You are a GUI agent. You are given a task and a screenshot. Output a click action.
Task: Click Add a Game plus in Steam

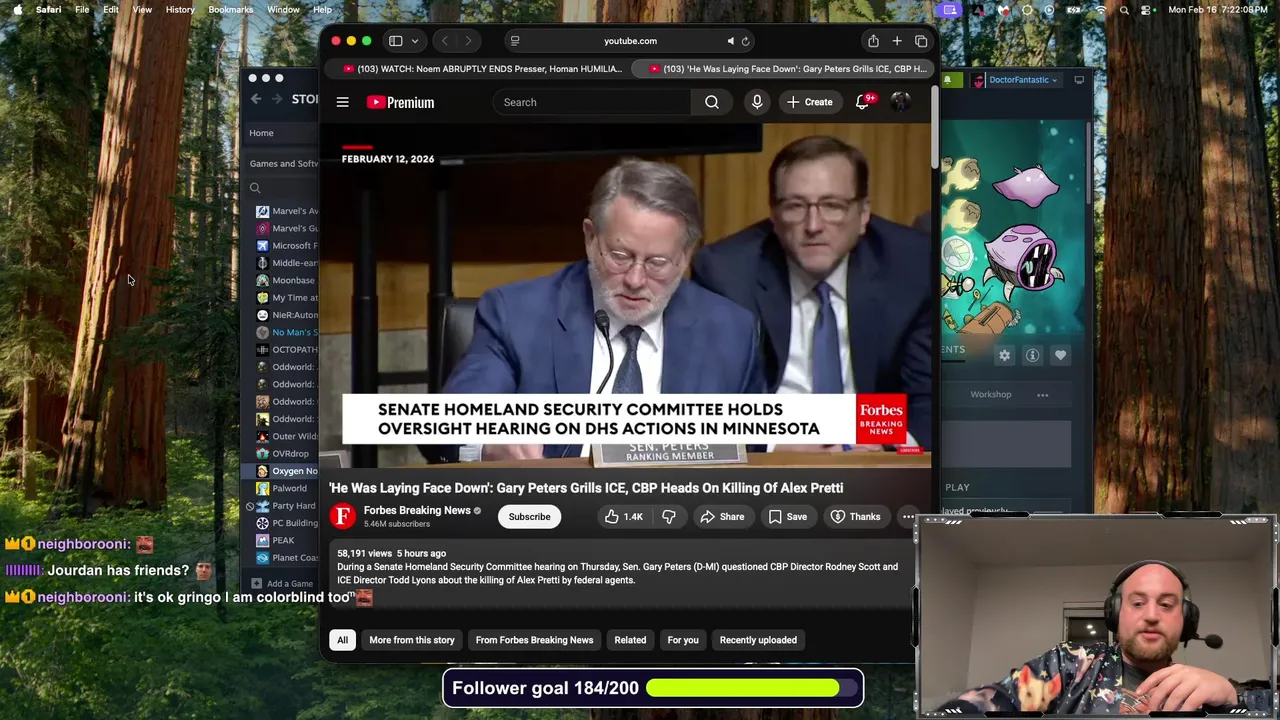256,583
